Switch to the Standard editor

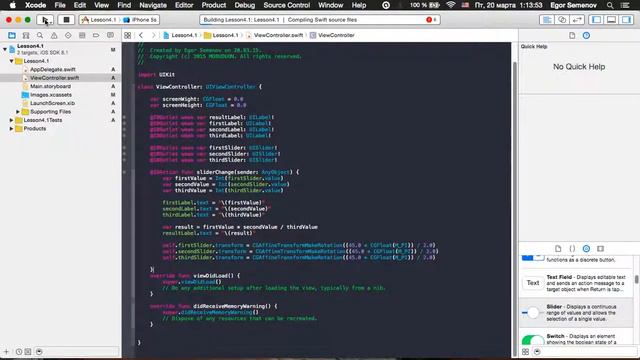pos(547,20)
